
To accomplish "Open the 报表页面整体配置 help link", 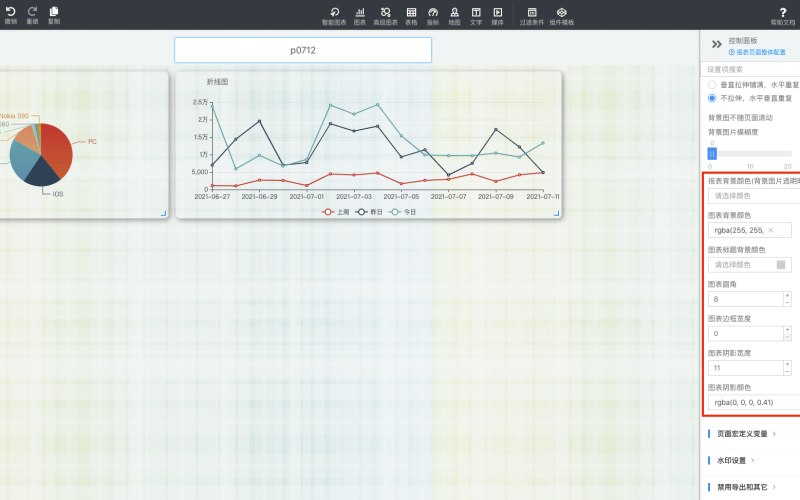I will (757, 52).
